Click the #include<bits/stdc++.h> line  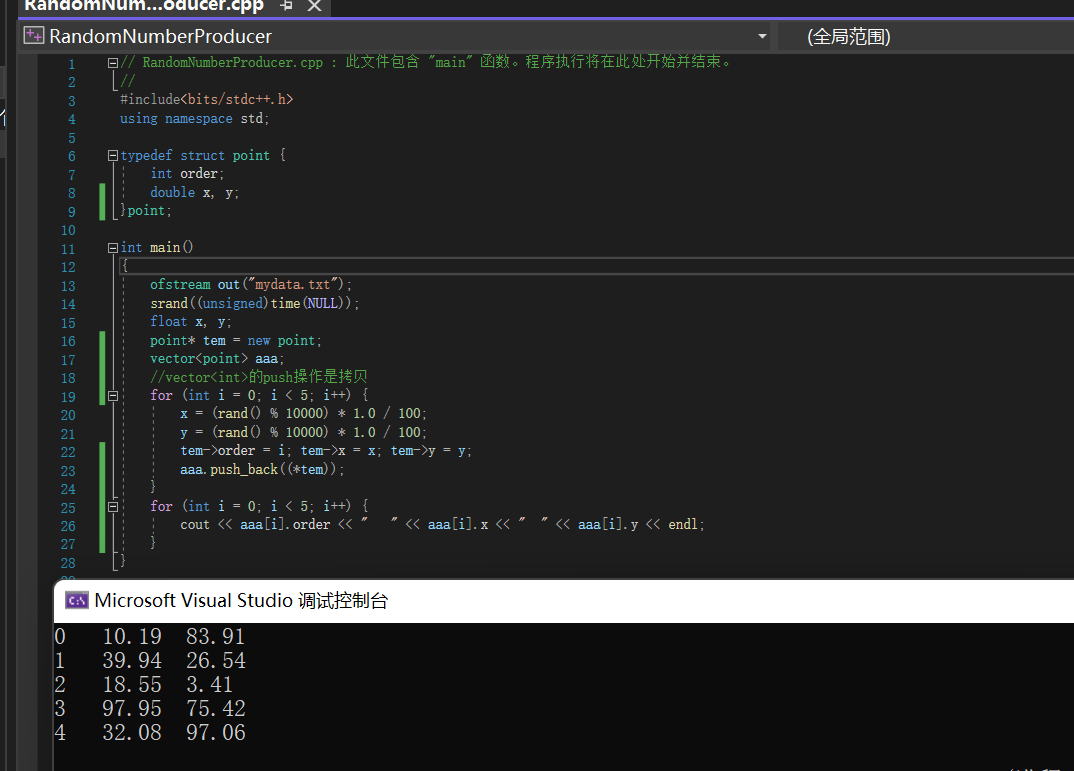(207, 99)
